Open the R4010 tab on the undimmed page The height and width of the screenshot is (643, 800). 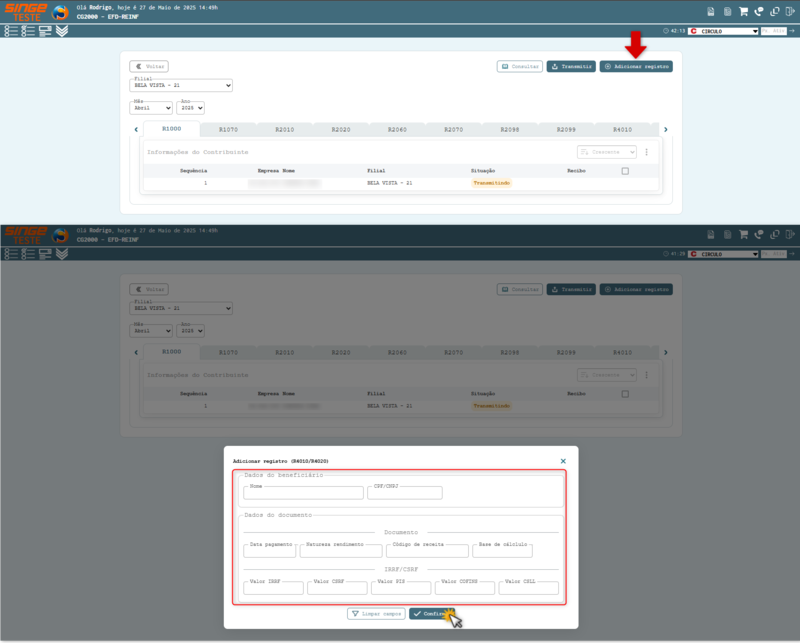[622, 129]
